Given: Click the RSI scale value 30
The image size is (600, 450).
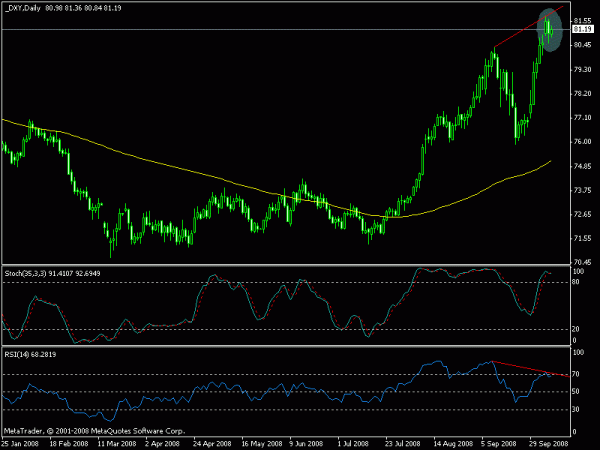Looking at the screenshot, I should click(x=576, y=410).
